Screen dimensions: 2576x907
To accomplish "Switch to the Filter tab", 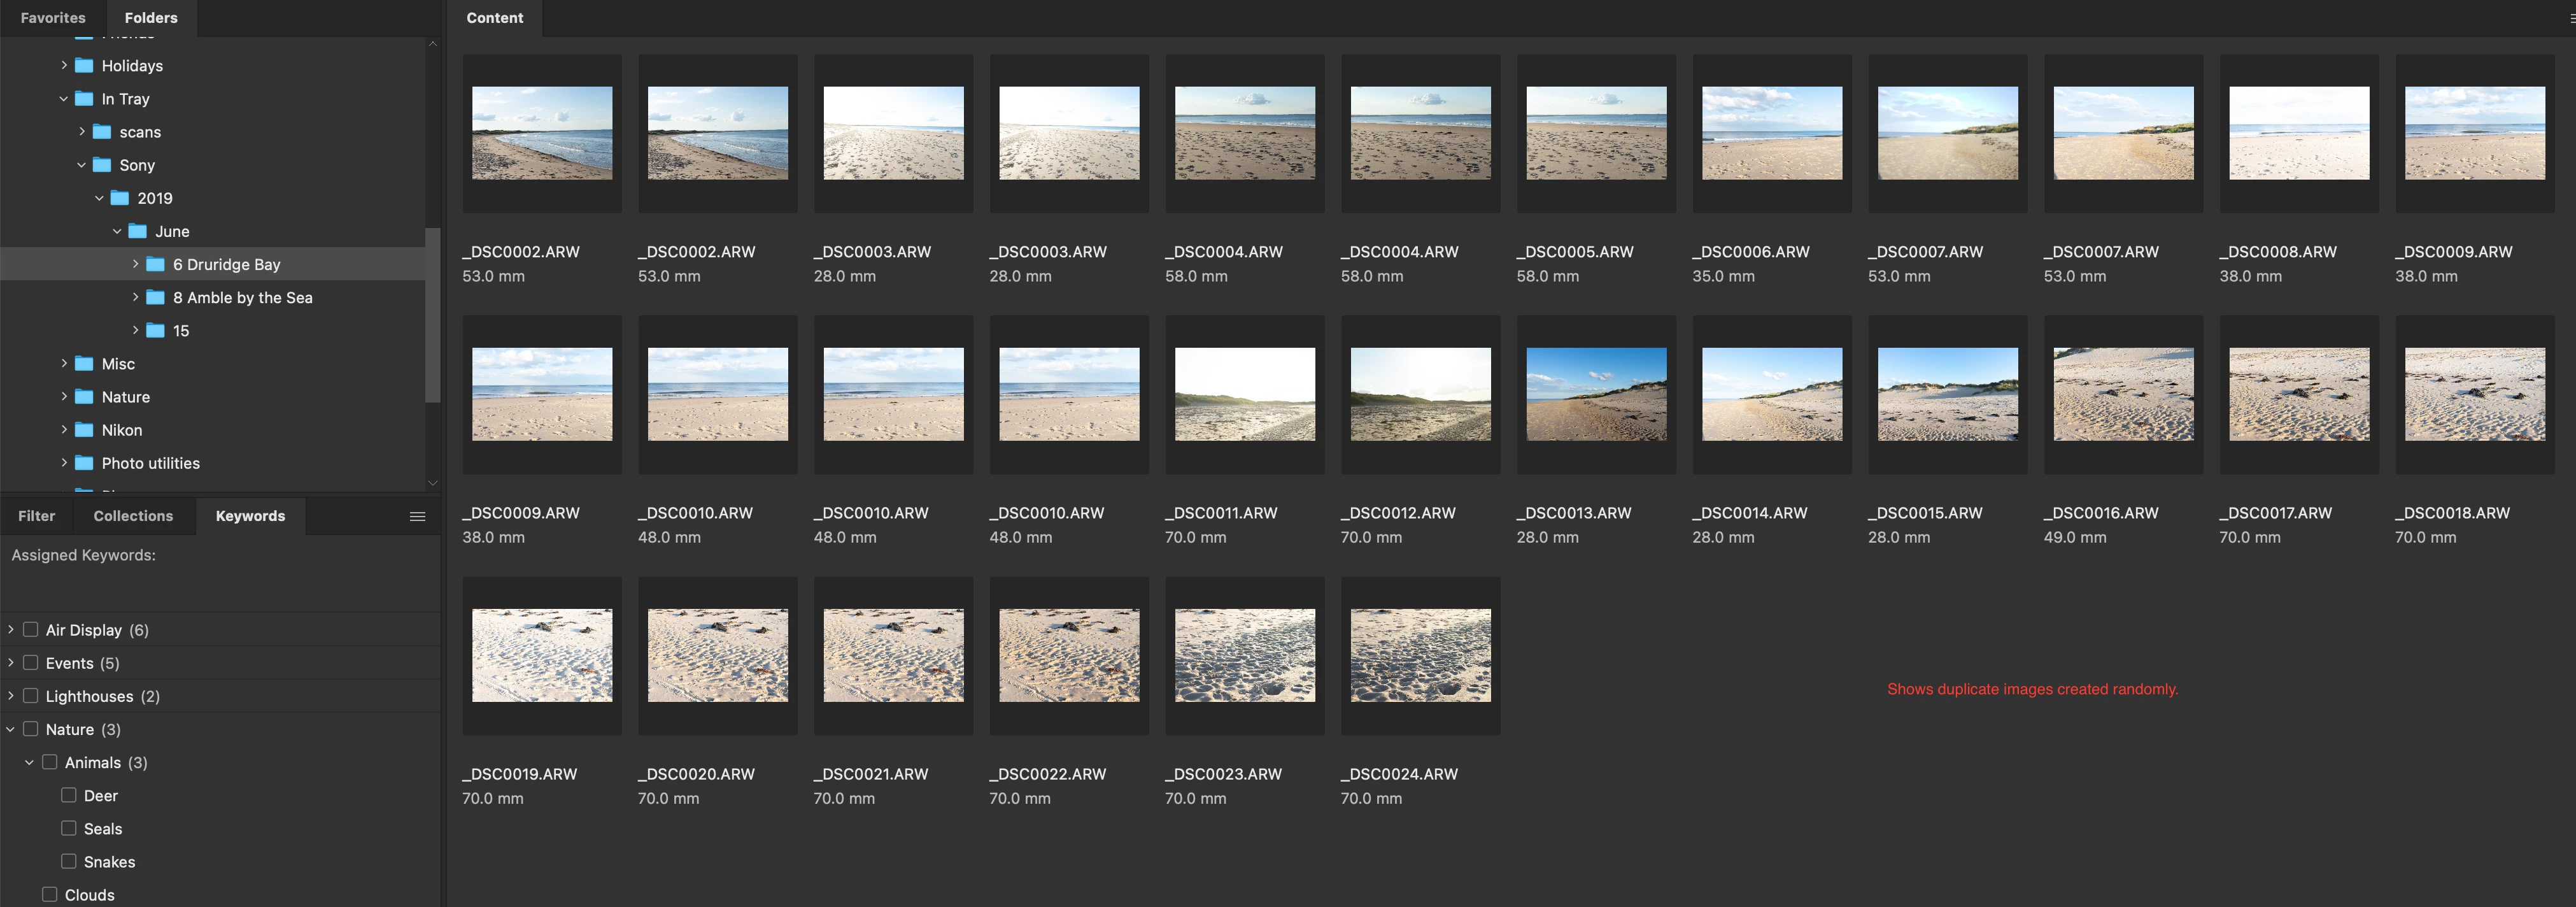I will tap(36, 516).
